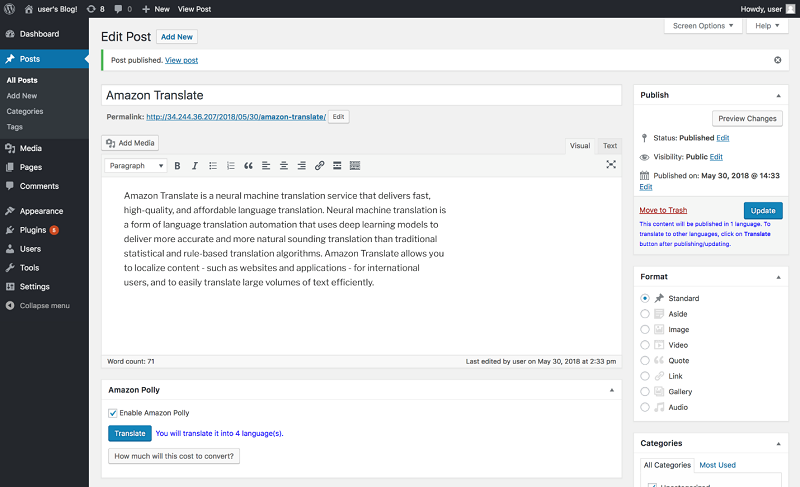The height and width of the screenshot is (487, 800).
Task: Click Preview Changes
Action: click(747, 119)
